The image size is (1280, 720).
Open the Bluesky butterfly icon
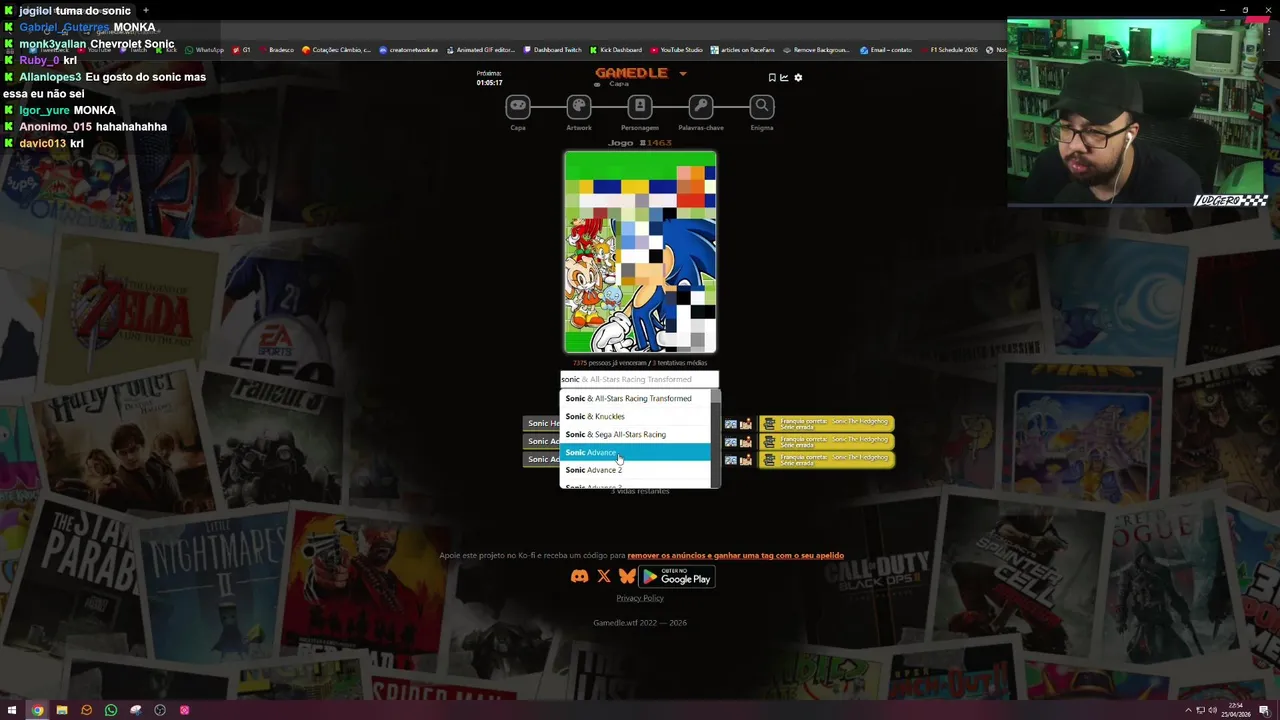pyautogui.click(x=627, y=576)
